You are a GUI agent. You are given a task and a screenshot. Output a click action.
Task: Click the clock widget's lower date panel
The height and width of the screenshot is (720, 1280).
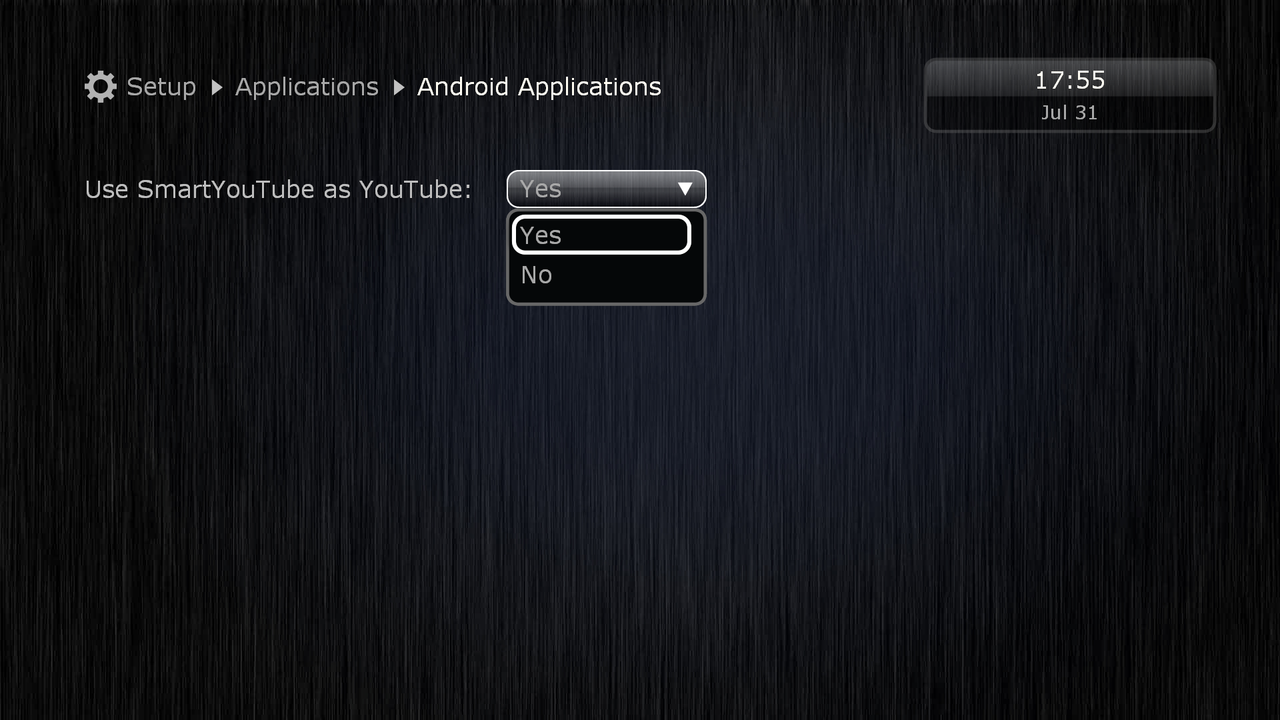click(x=1070, y=113)
